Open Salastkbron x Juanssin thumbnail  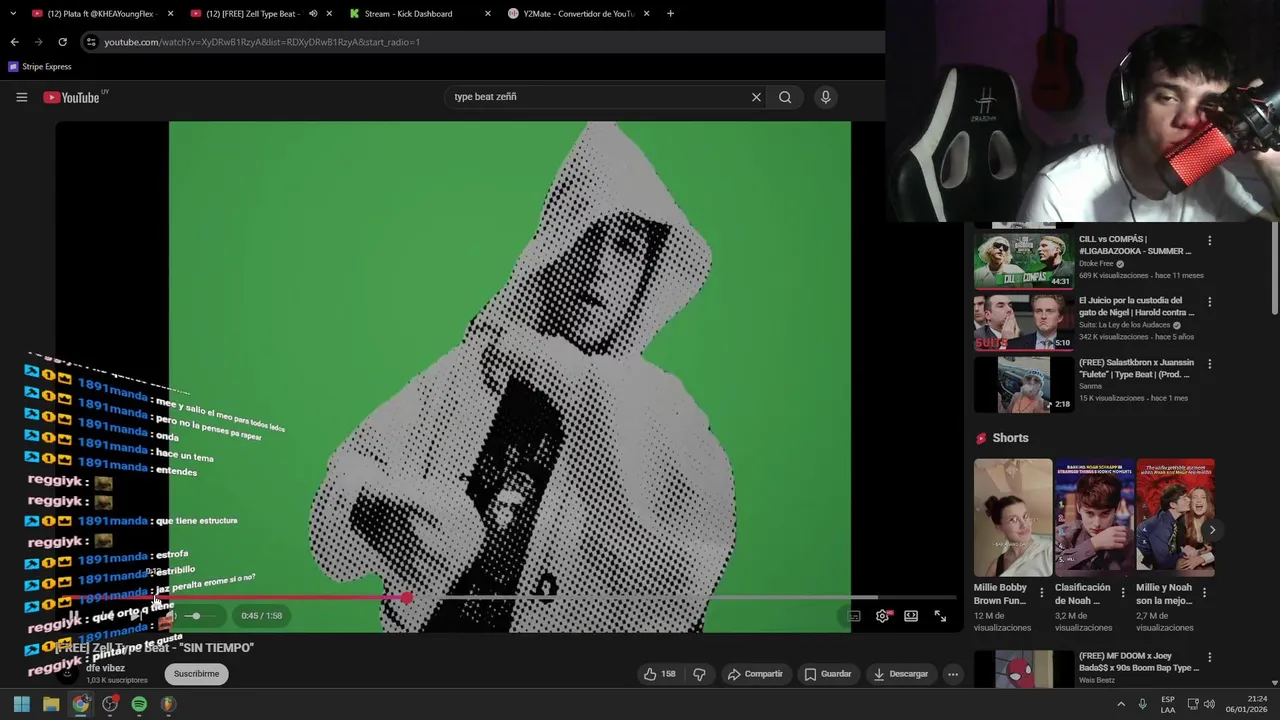(x=1024, y=384)
